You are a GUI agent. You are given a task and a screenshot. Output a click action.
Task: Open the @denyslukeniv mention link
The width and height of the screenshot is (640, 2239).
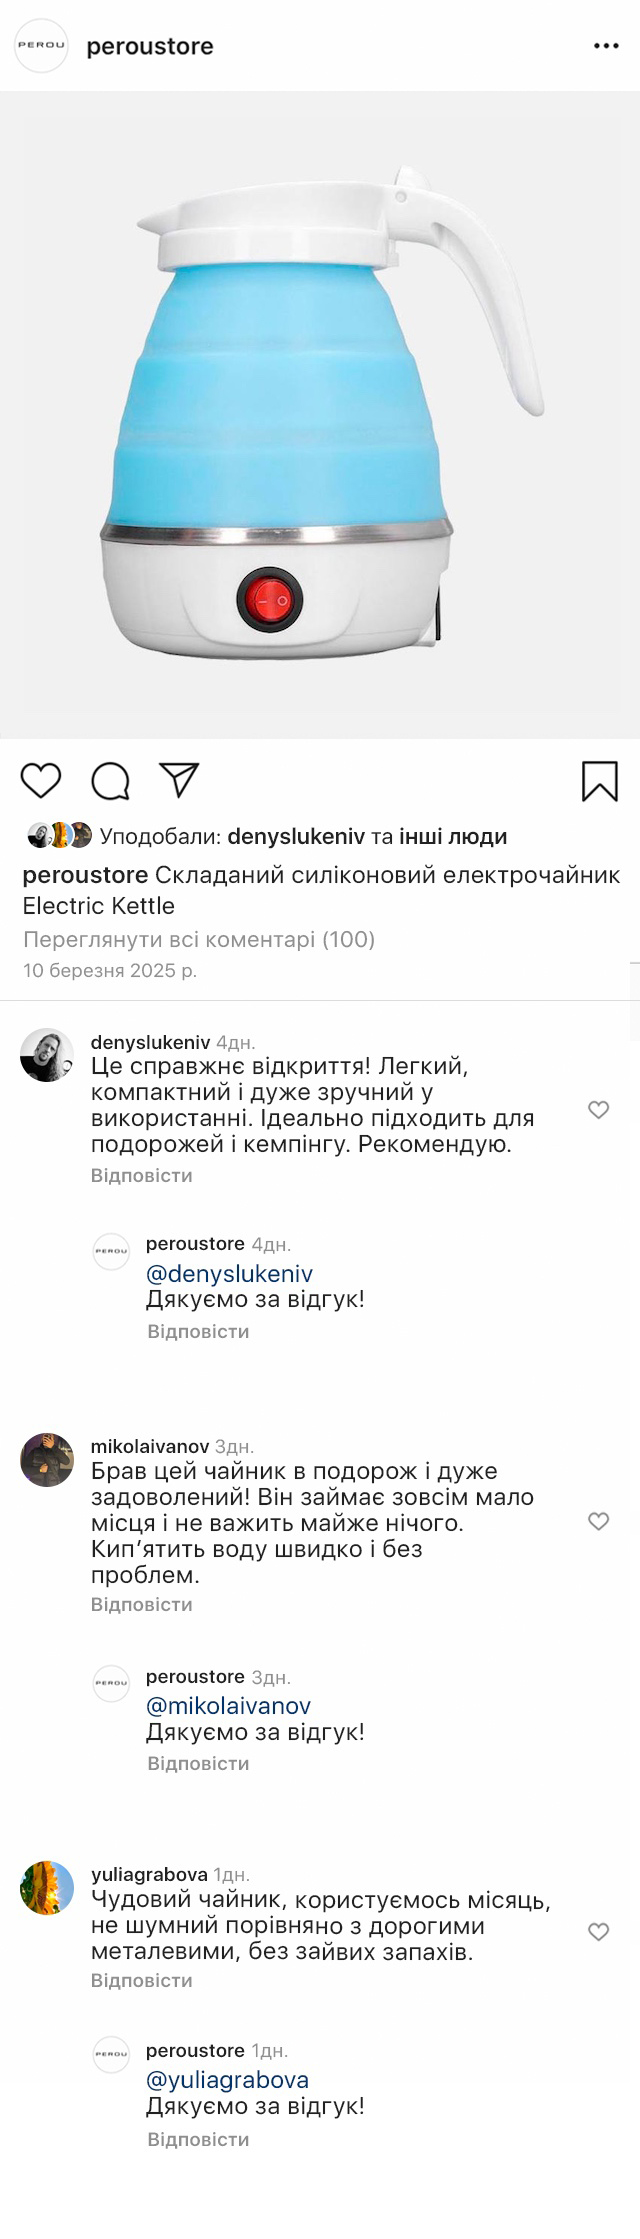coord(229,1273)
